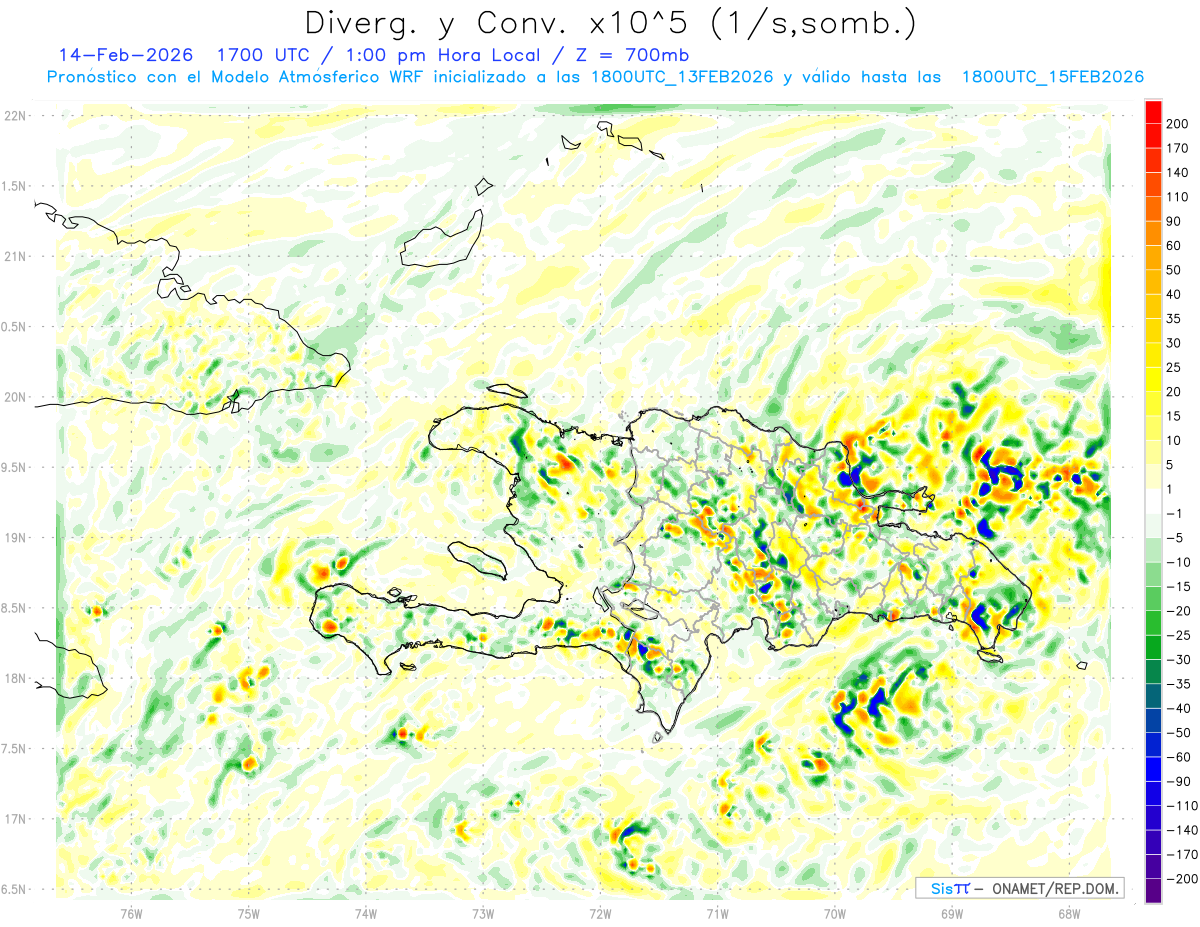This screenshot has height=927, width=1200.
Task: Click the '20N' latitude label
Action: coord(15,397)
